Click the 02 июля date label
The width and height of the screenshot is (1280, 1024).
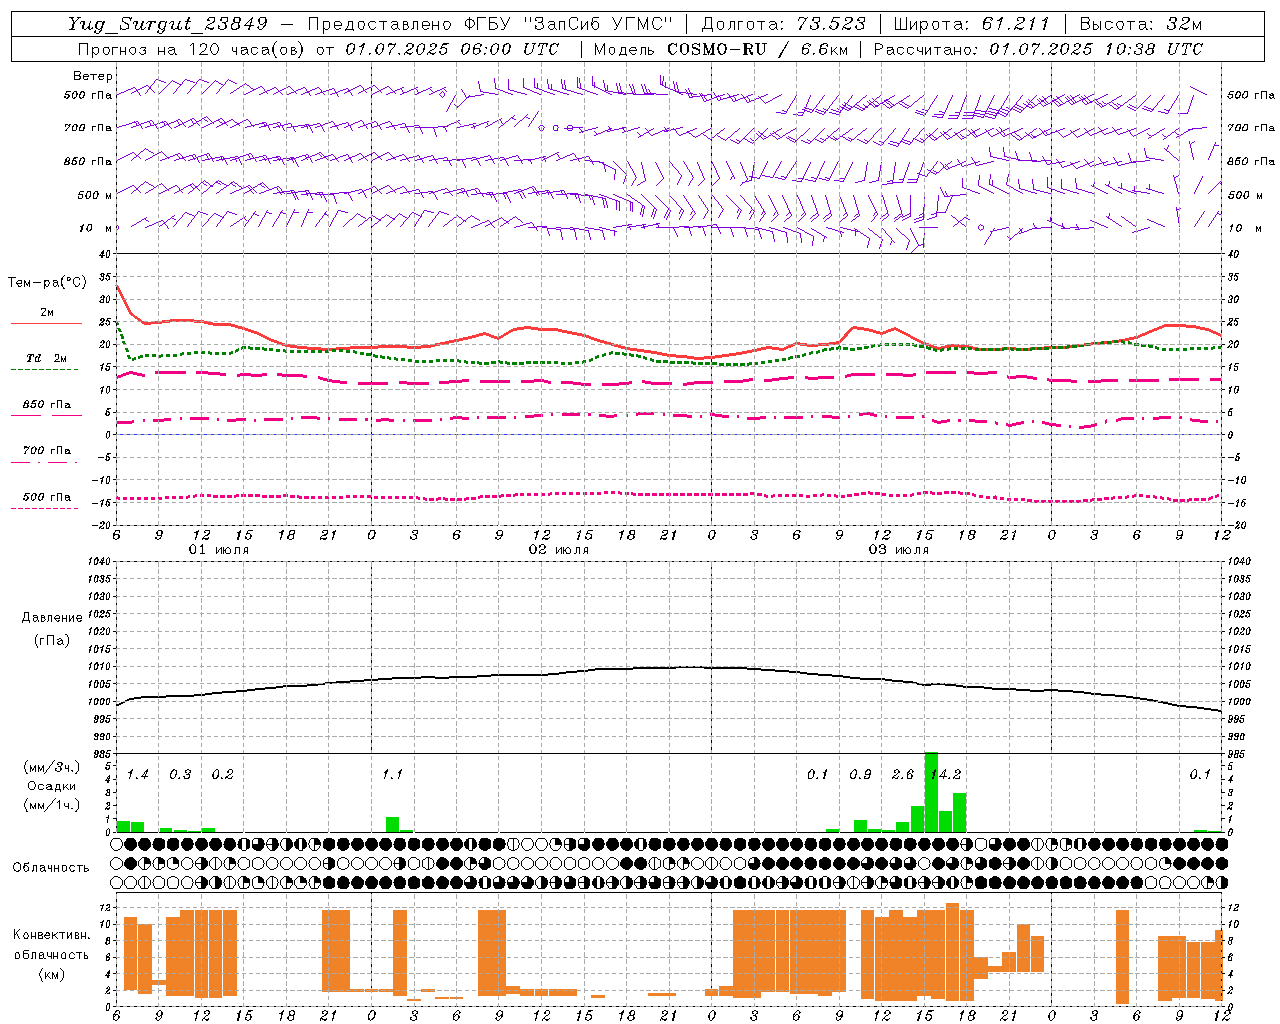coord(559,550)
